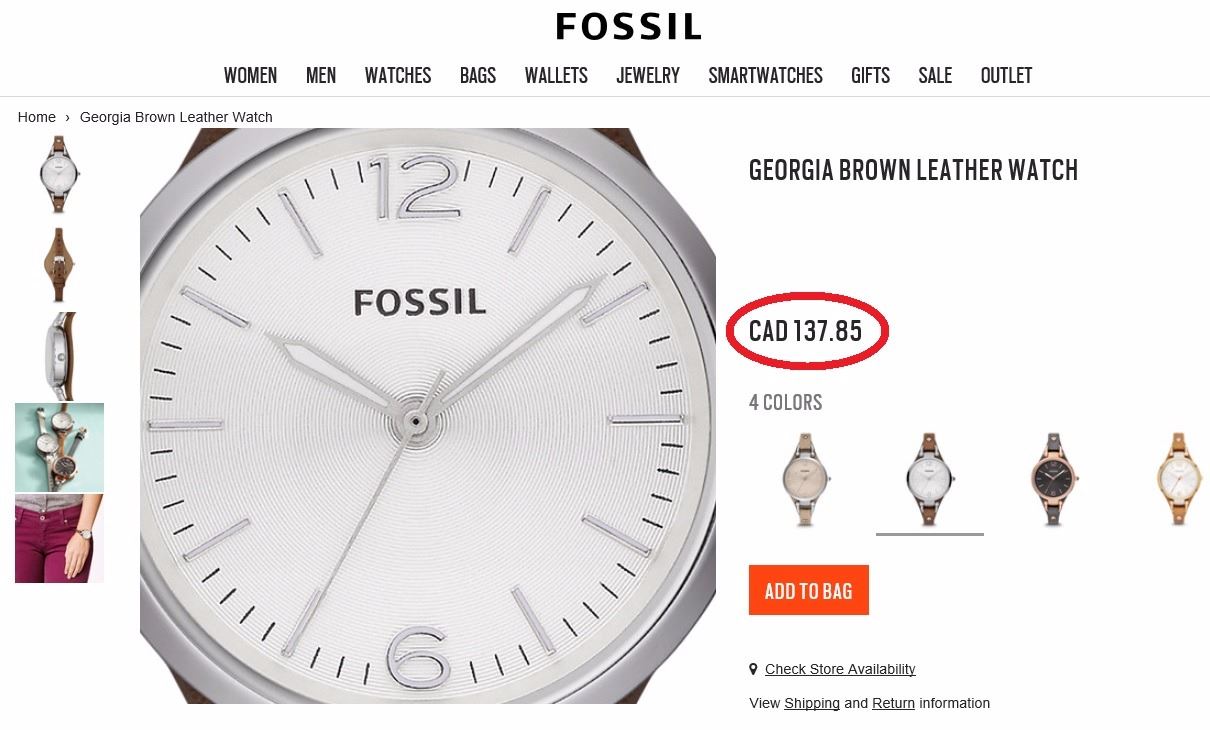
Task: Click the location pin icon
Action: pyautogui.click(x=753, y=669)
